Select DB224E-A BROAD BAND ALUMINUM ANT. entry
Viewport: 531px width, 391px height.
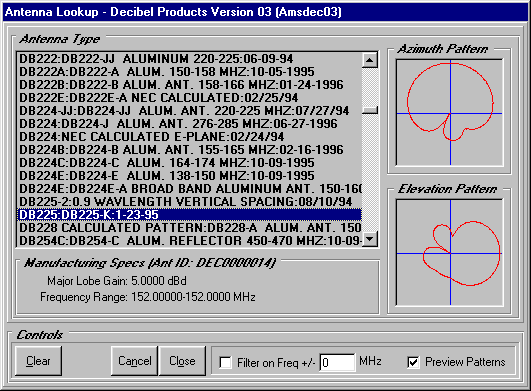pos(189,189)
